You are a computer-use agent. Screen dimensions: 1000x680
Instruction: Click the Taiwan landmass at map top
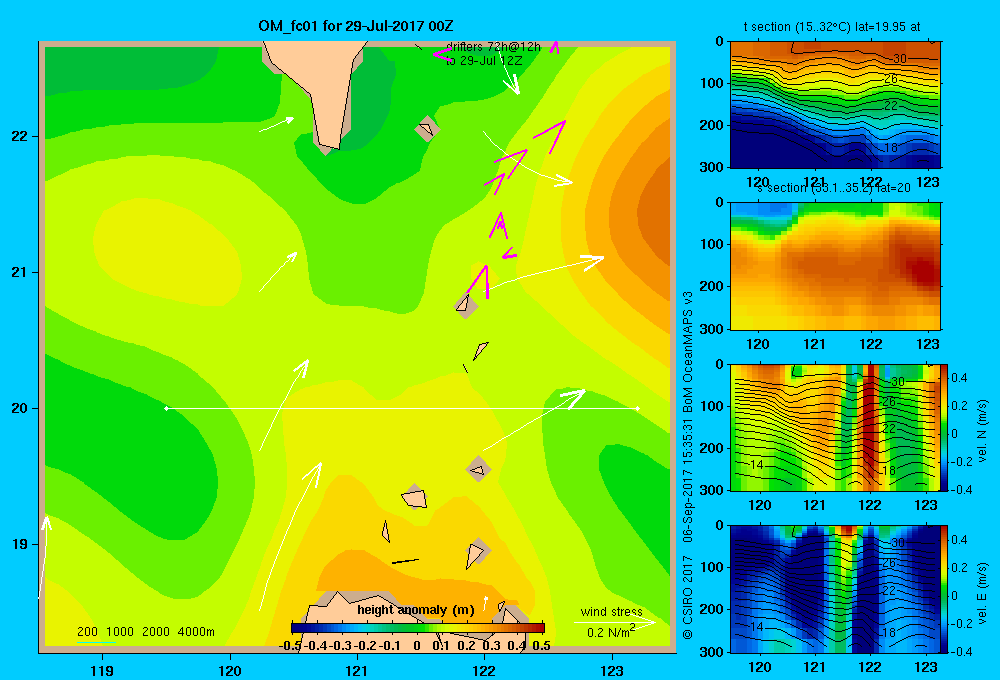[322, 89]
